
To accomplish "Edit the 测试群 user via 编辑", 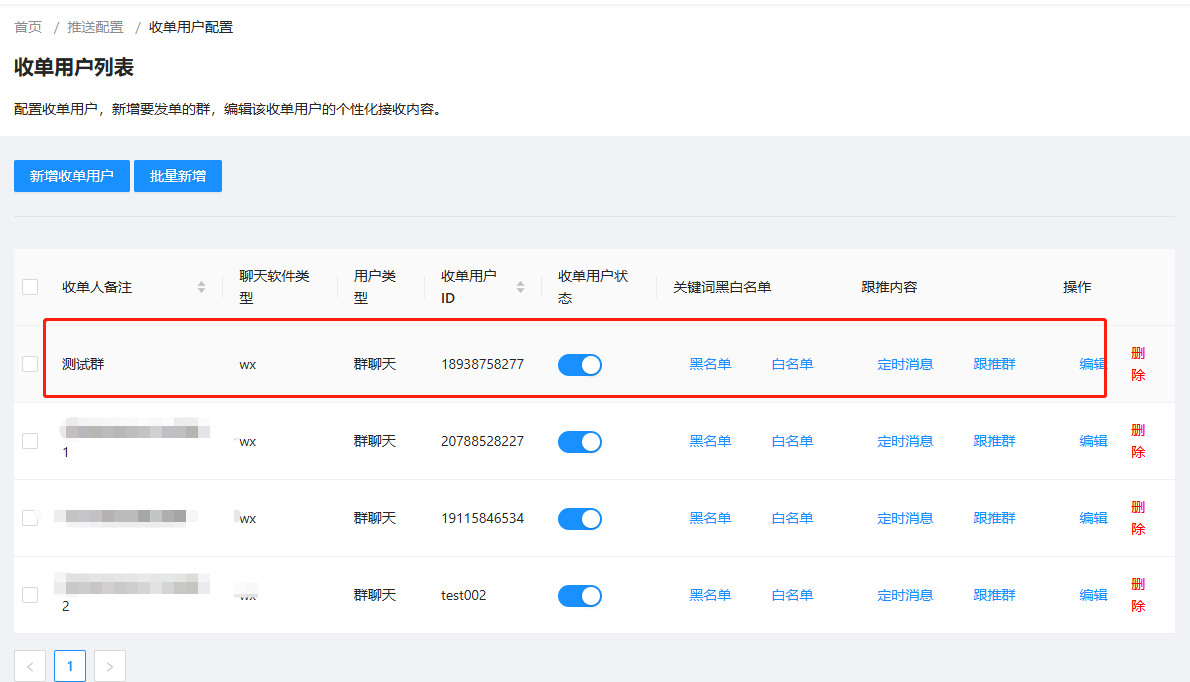I will click(1093, 364).
